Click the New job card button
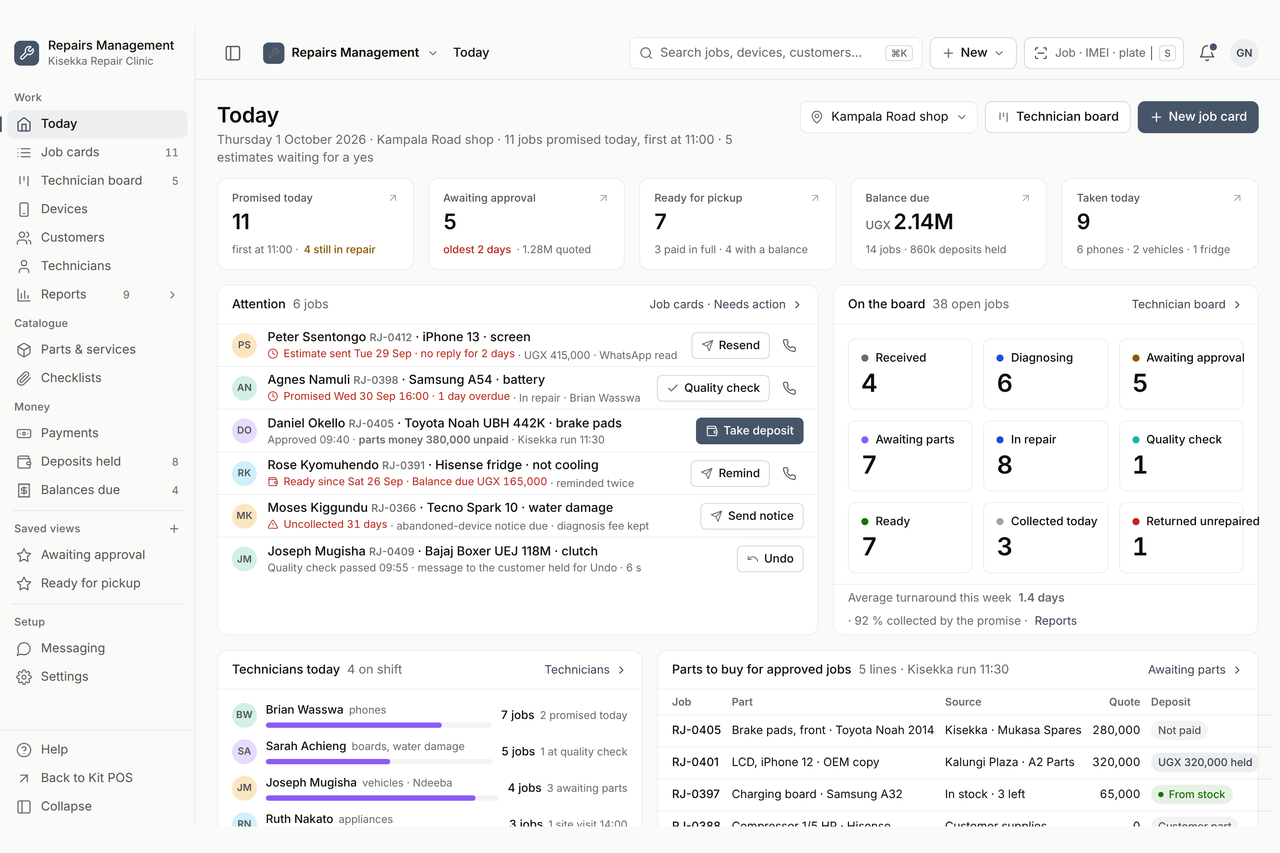Image resolution: width=1280 pixels, height=853 pixels. coord(1198,117)
